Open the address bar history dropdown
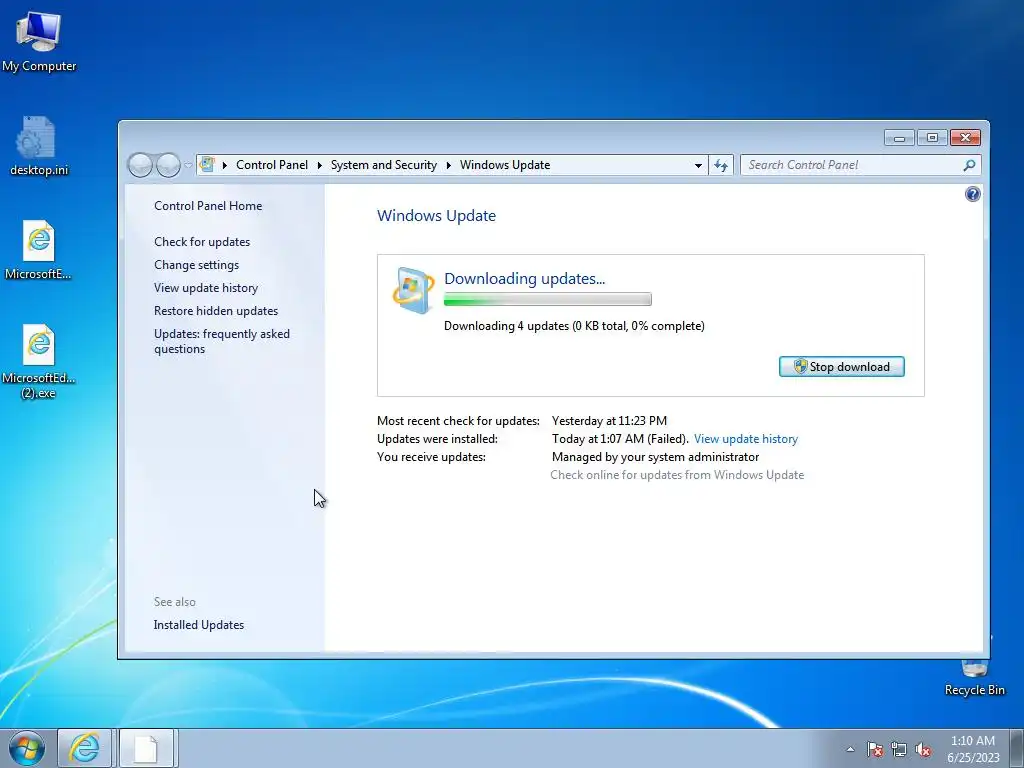Image resolution: width=1024 pixels, height=768 pixels. pos(698,165)
